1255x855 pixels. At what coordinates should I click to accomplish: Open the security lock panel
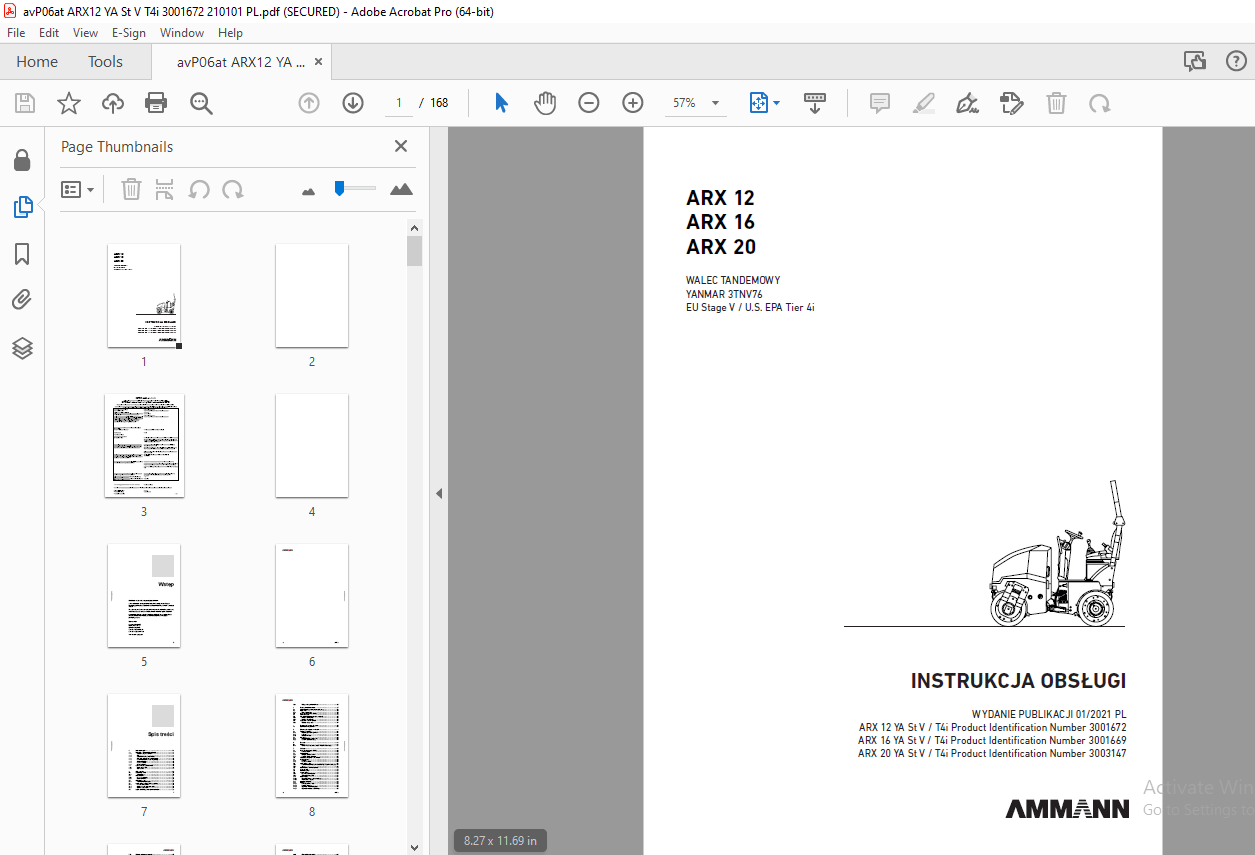(x=22, y=160)
